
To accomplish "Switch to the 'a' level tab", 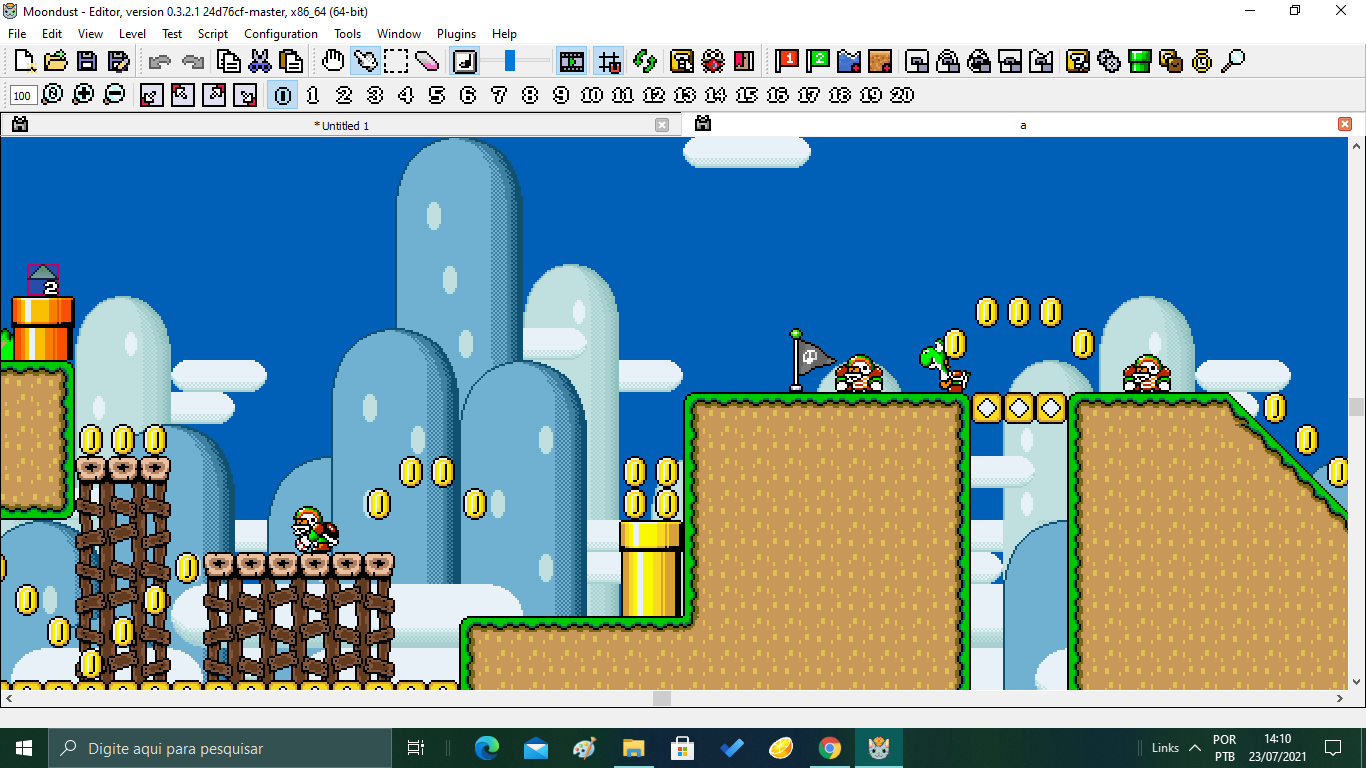I will (1023, 125).
